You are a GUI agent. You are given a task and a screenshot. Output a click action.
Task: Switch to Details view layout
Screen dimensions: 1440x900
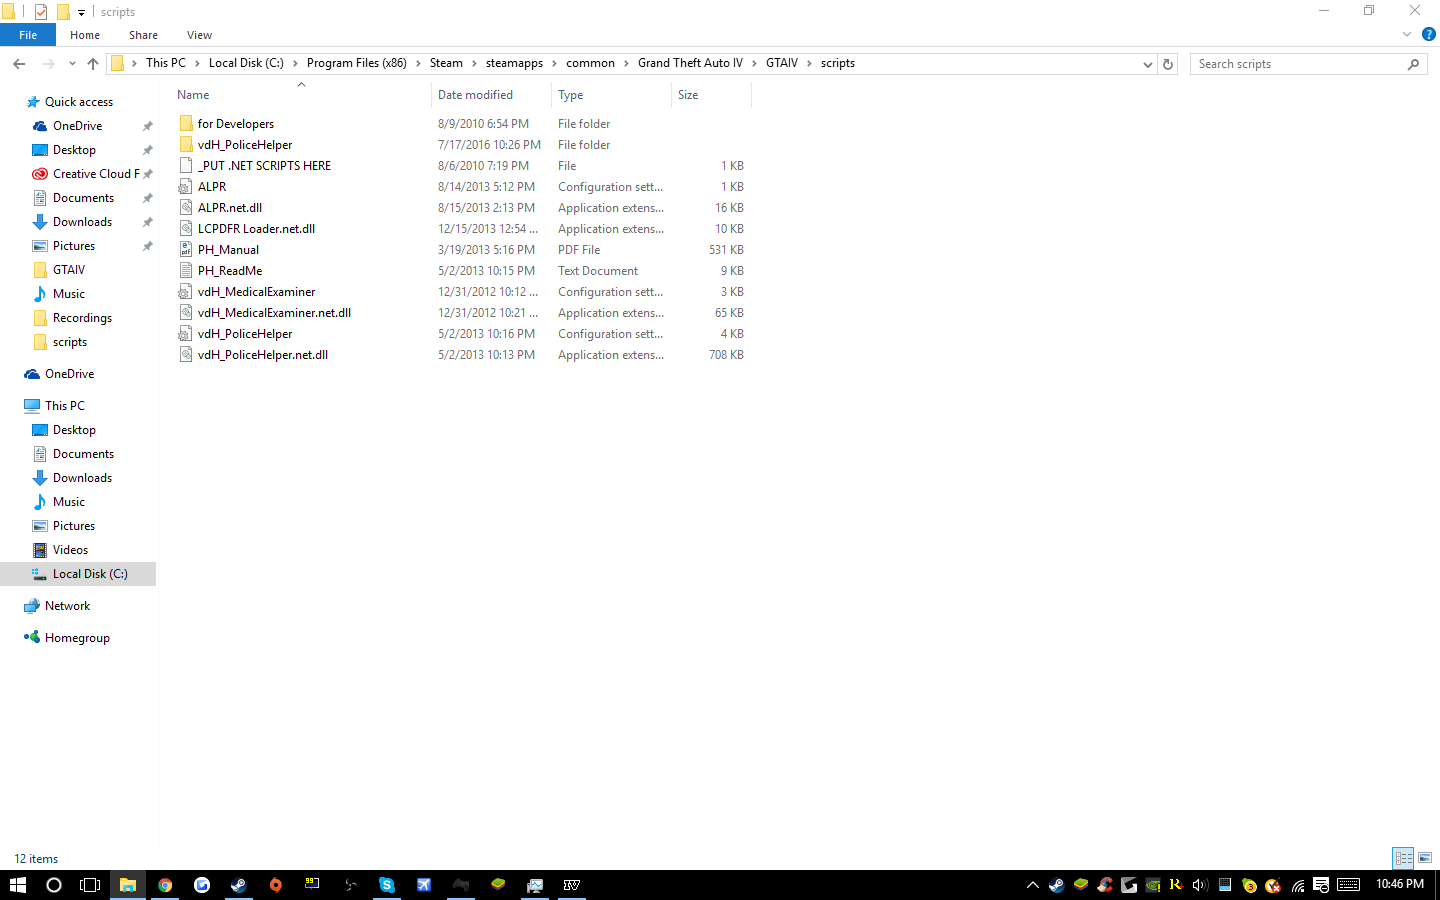point(1403,858)
